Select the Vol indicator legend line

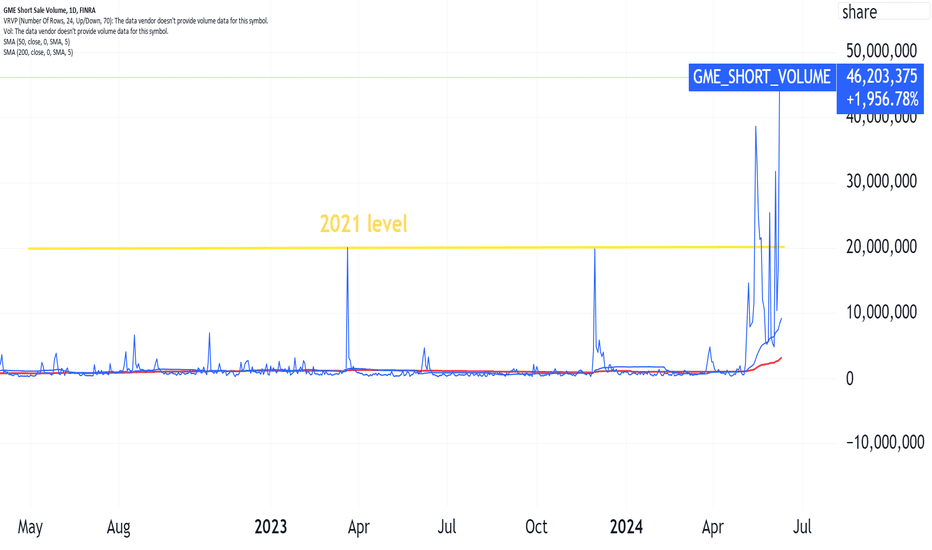(x=86, y=32)
